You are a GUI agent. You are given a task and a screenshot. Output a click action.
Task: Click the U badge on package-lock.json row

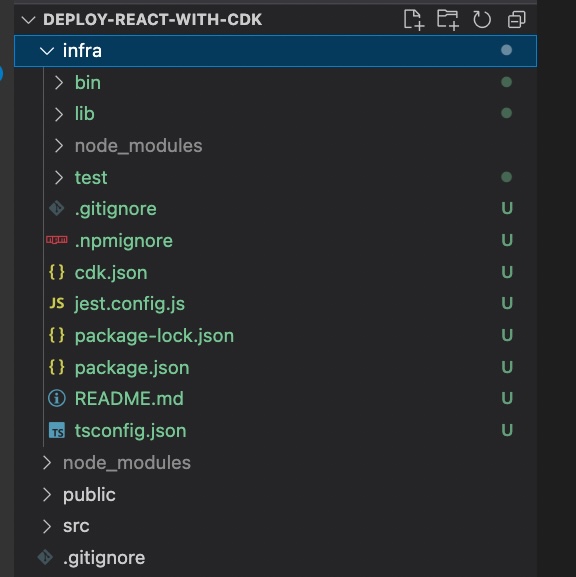(x=507, y=335)
